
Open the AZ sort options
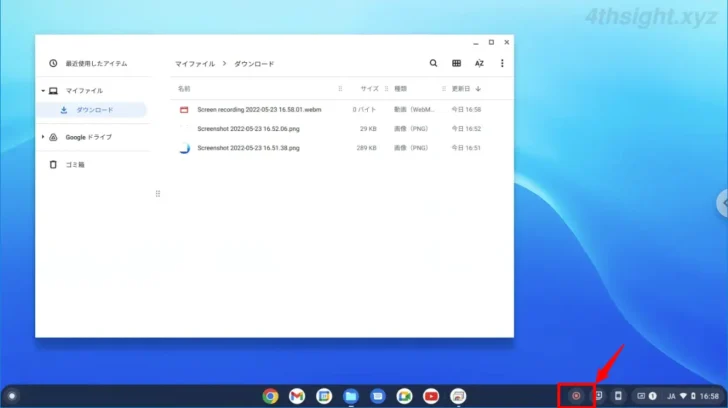479,63
